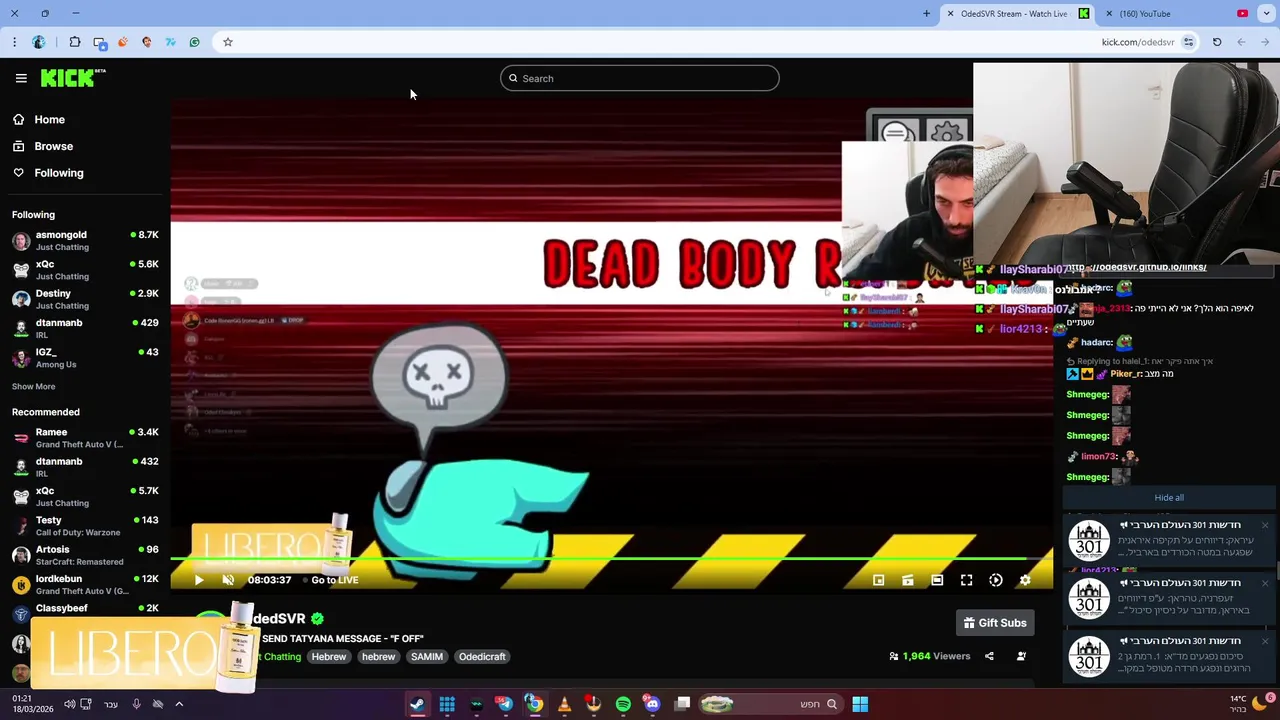Click the verified badge next to OdedSVR

(317, 619)
